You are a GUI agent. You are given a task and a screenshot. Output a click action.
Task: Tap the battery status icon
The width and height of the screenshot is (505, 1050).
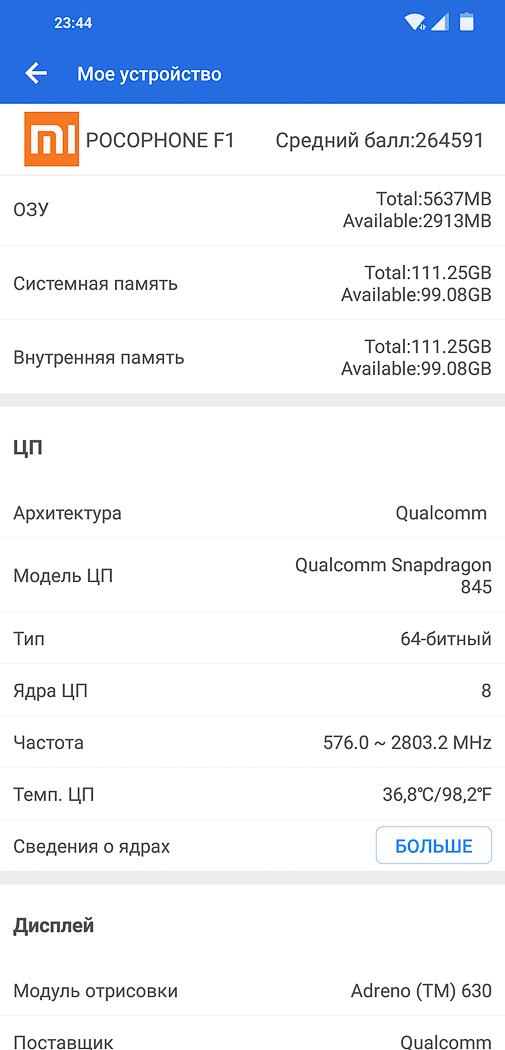point(467,22)
